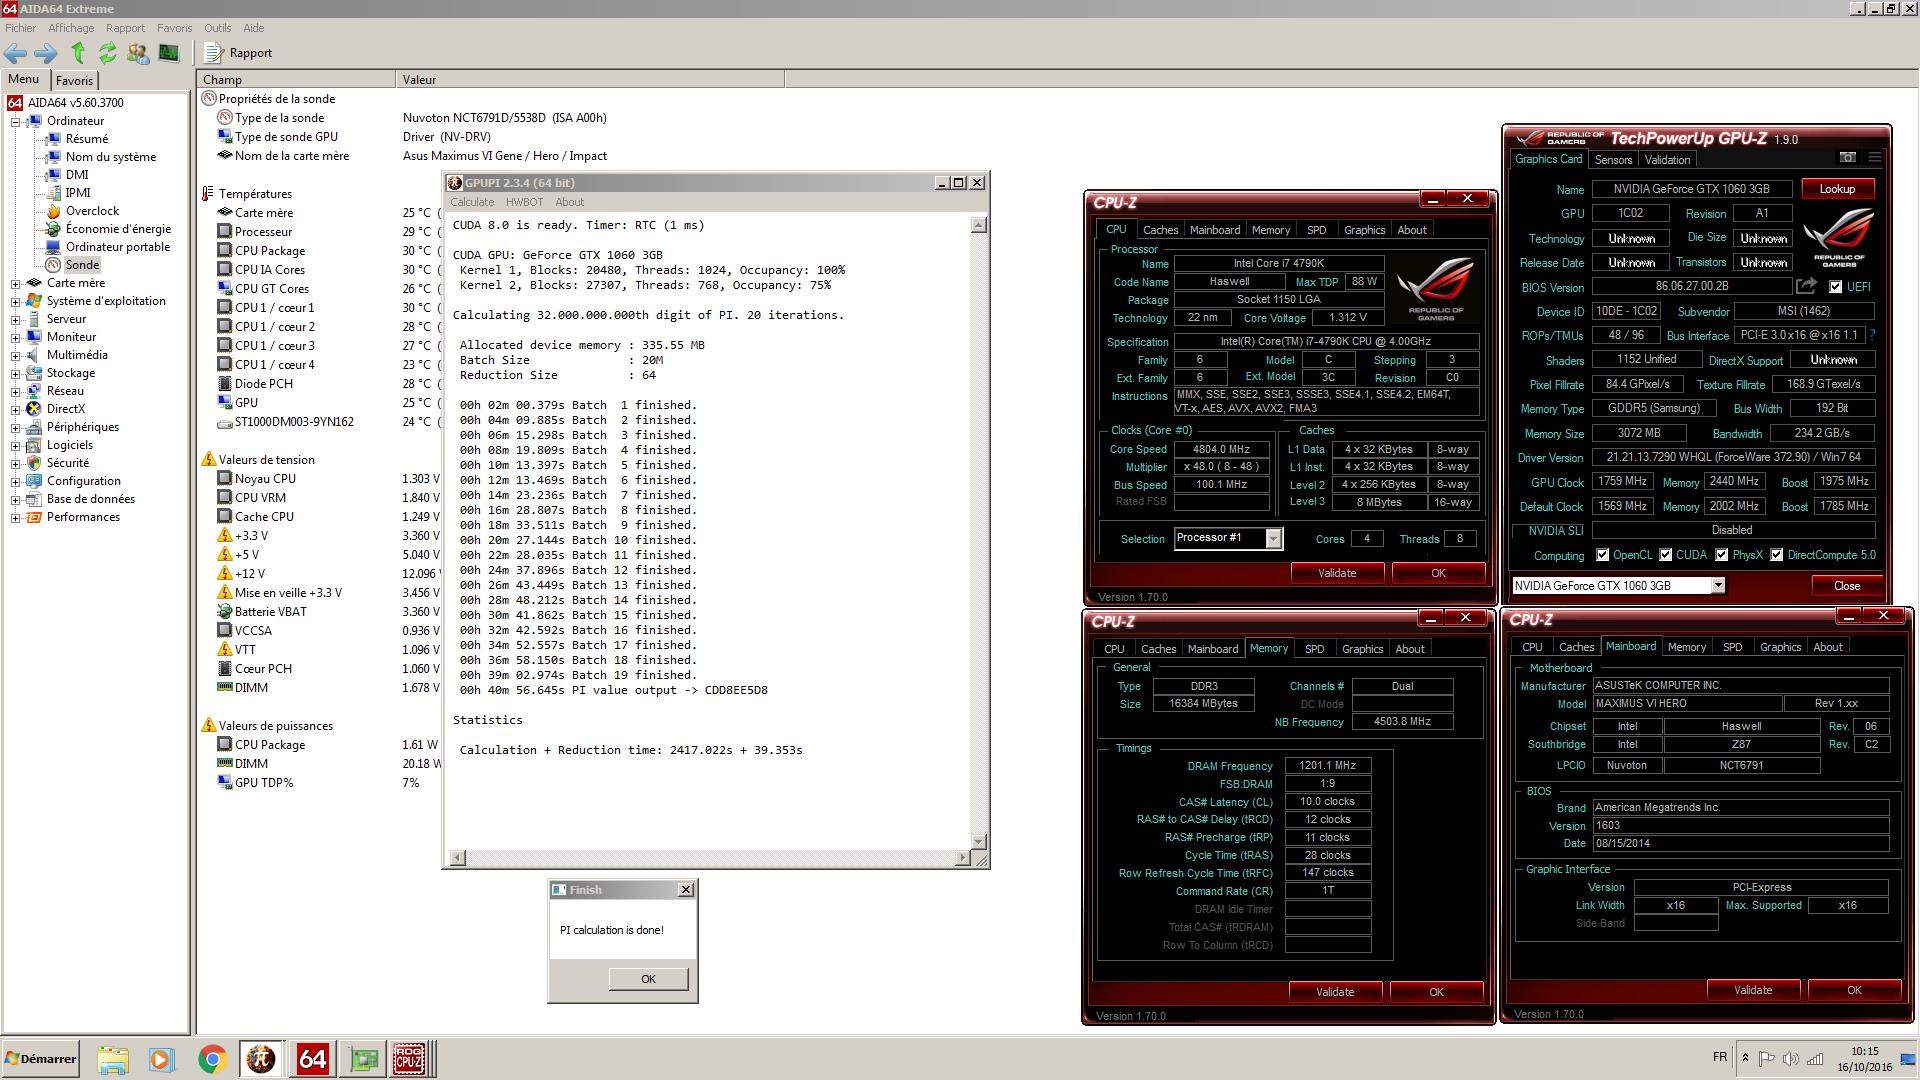
Task: Open Chrome from the taskbar
Action: click(211, 1059)
